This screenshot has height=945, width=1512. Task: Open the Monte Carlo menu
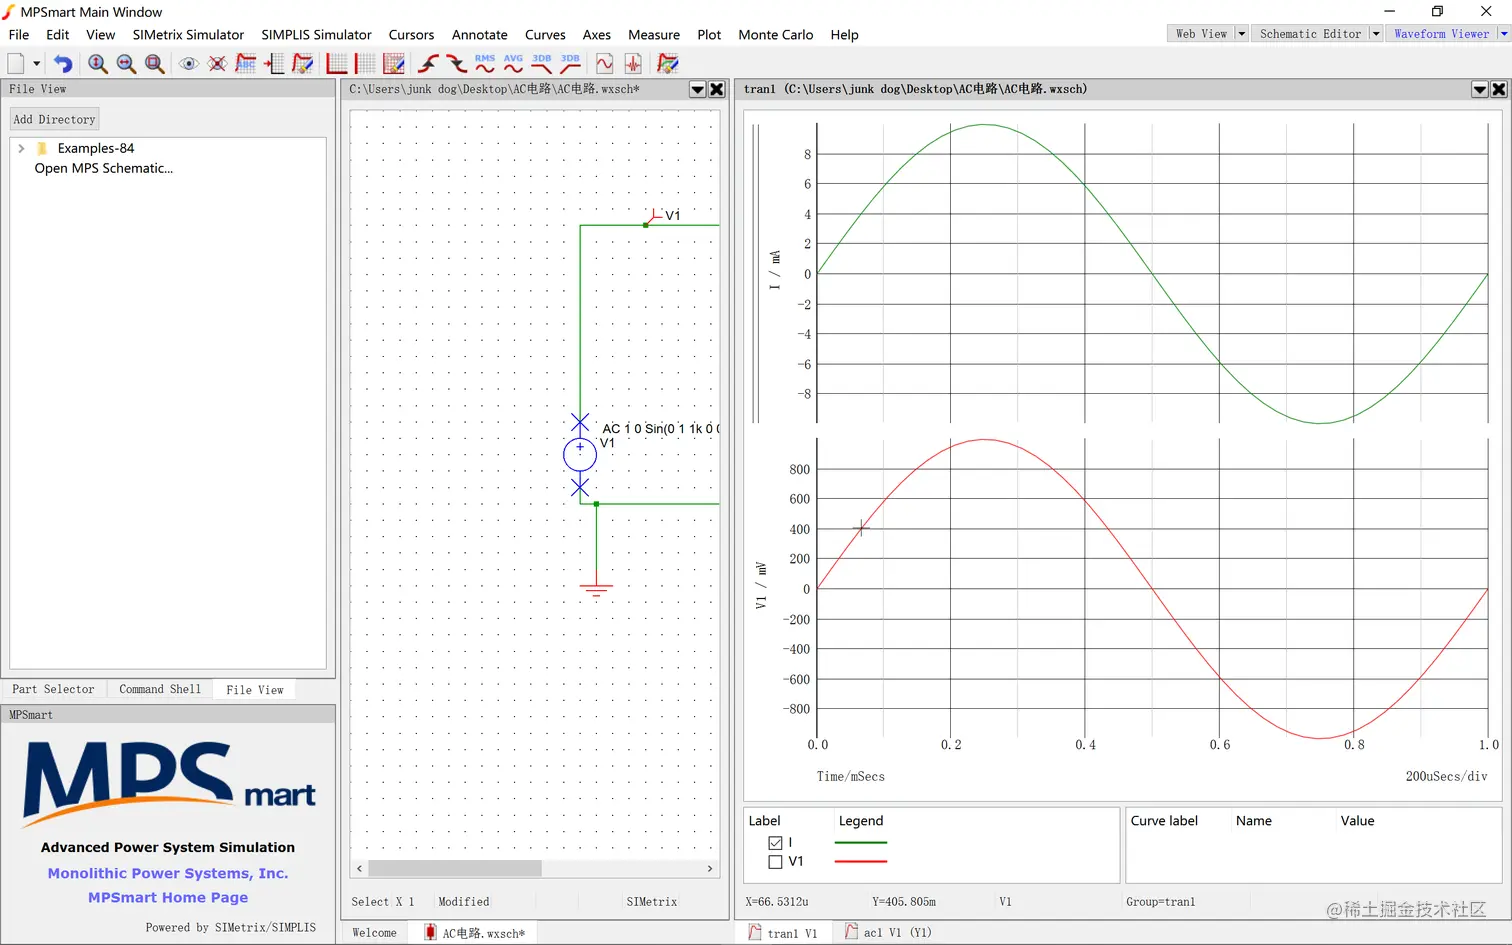pos(775,35)
